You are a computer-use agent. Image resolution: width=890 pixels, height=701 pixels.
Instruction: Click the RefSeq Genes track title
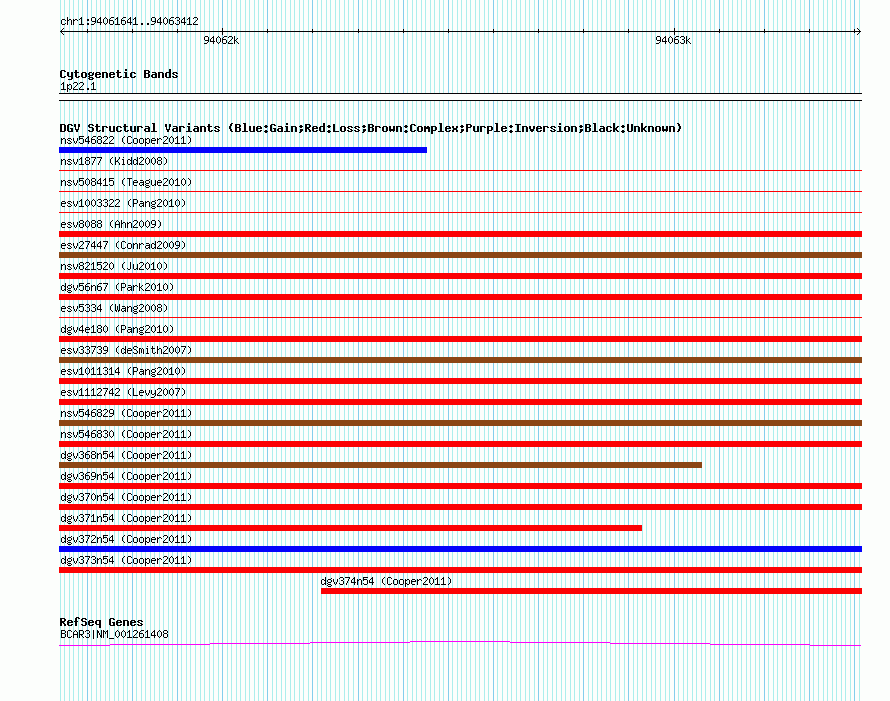click(x=101, y=622)
